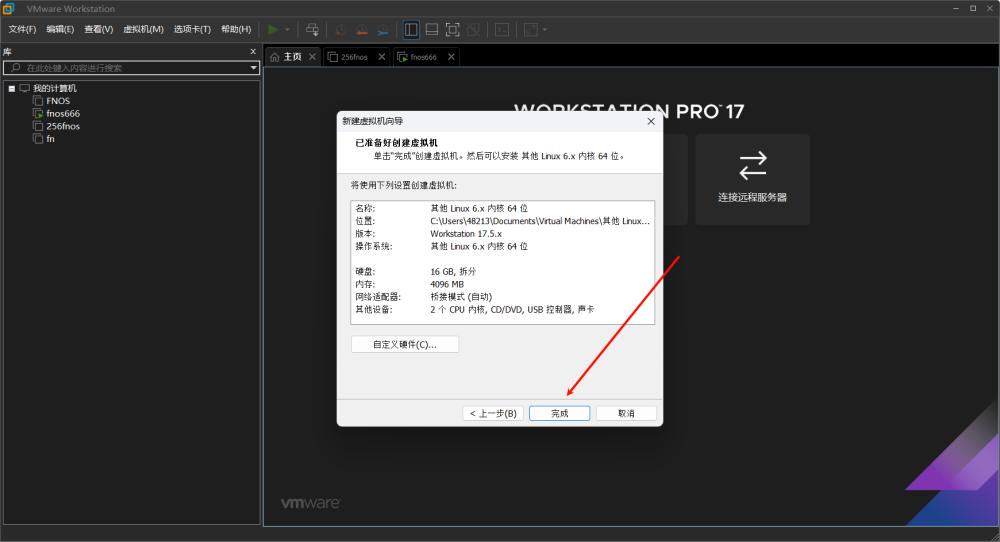Open the 虚拟机(M) menu
This screenshot has width=1000, height=542.
143,29
